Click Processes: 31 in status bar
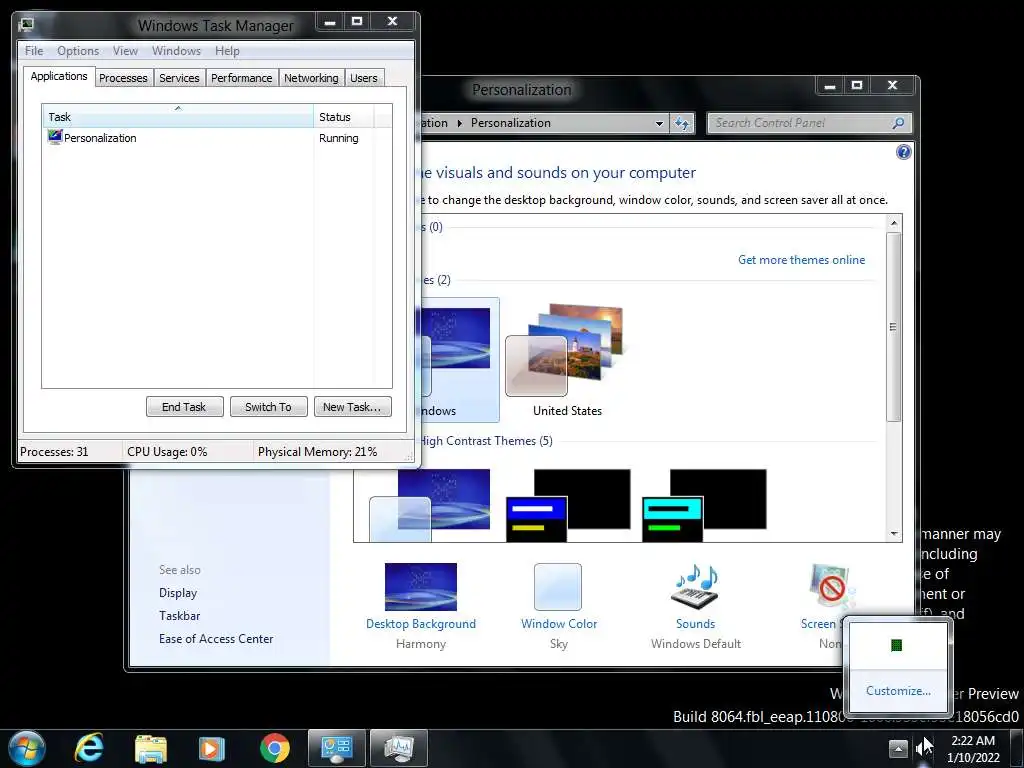 coord(54,452)
